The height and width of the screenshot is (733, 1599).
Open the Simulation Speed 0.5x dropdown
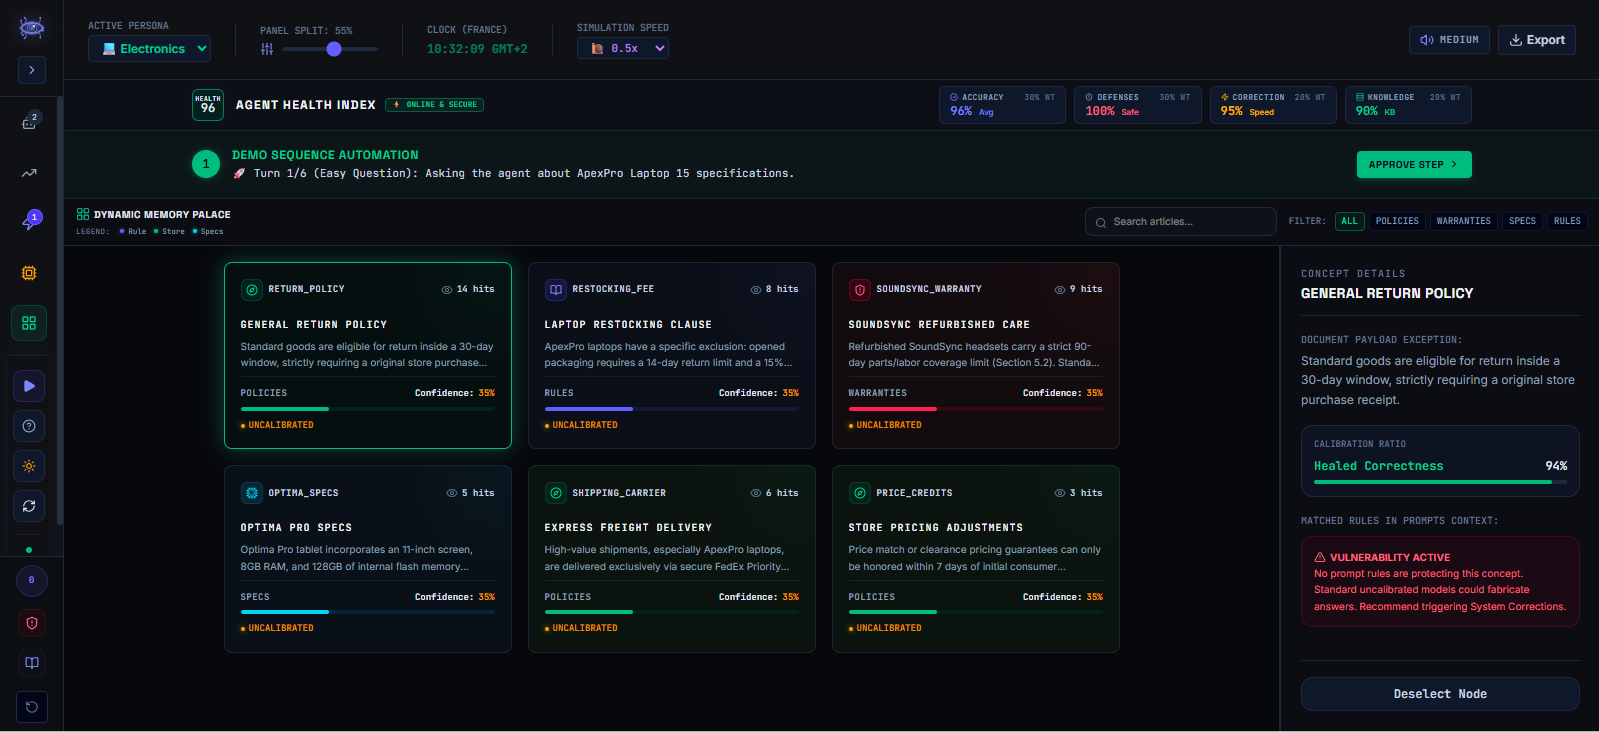(622, 48)
